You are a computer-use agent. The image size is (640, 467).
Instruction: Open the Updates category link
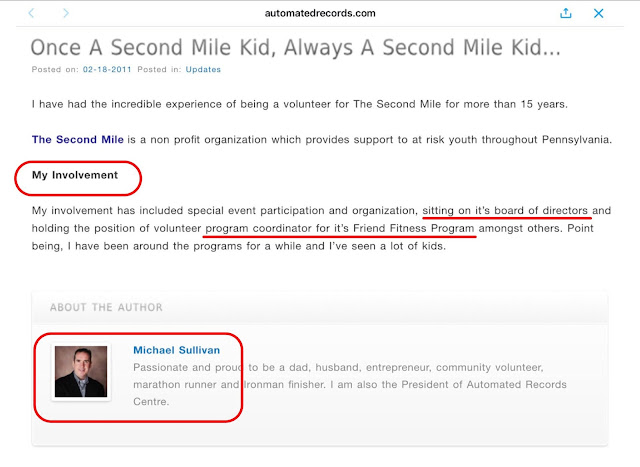[x=204, y=70]
